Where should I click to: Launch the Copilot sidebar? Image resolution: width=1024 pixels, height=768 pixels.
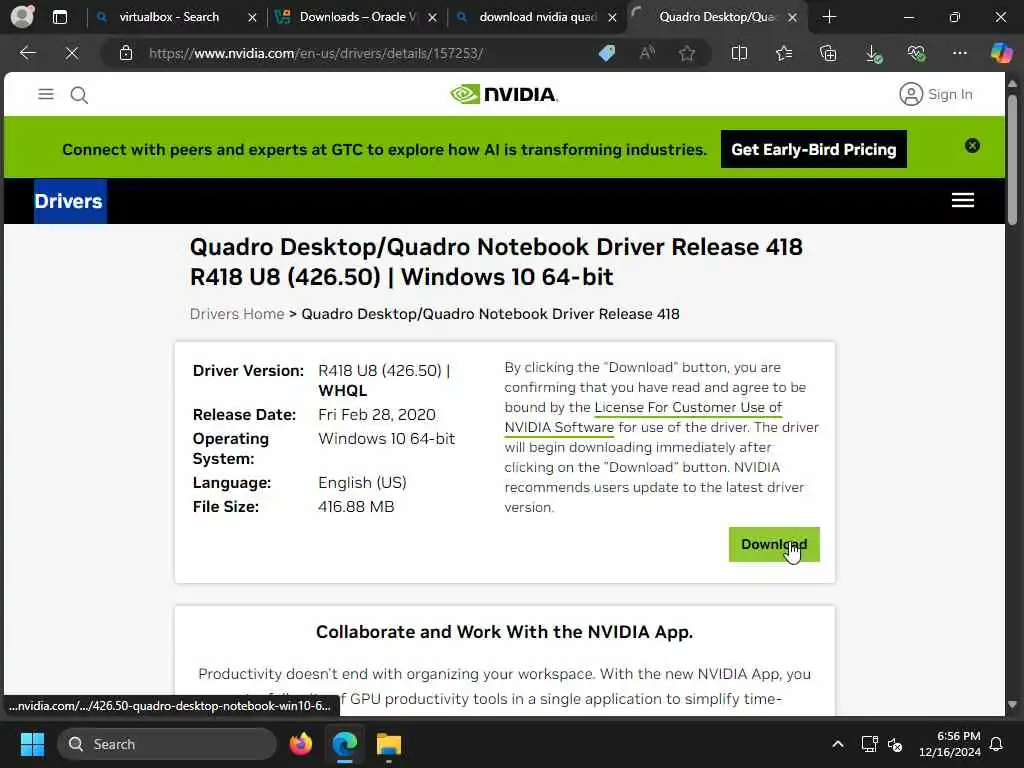[1001, 53]
